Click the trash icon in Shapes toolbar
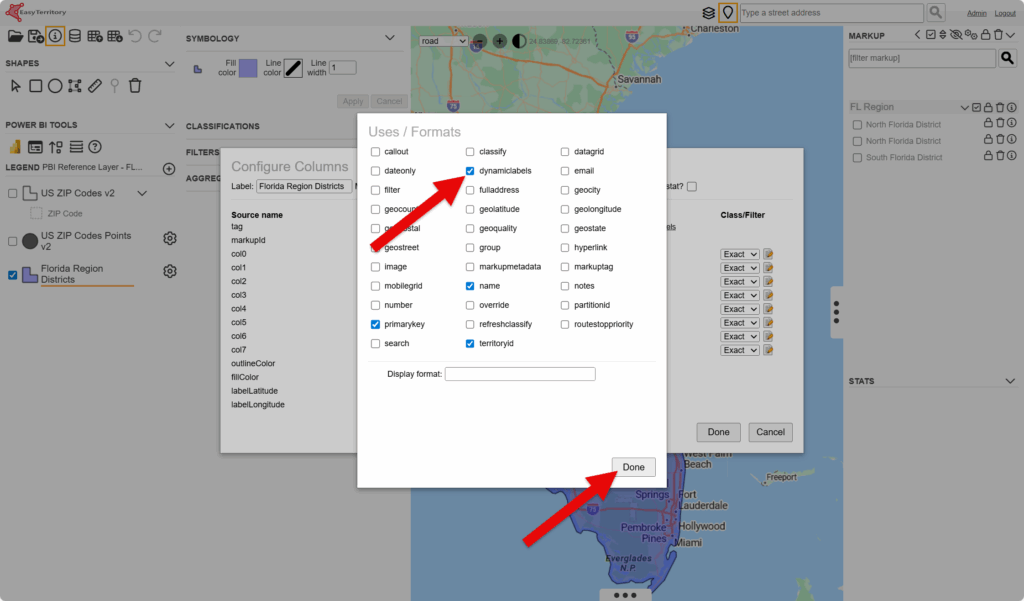Image resolution: width=1024 pixels, height=601 pixels. [135, 86]
